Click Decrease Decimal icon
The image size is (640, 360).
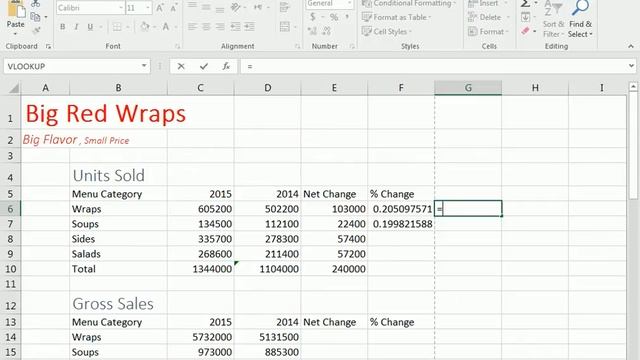pos(327,31)
